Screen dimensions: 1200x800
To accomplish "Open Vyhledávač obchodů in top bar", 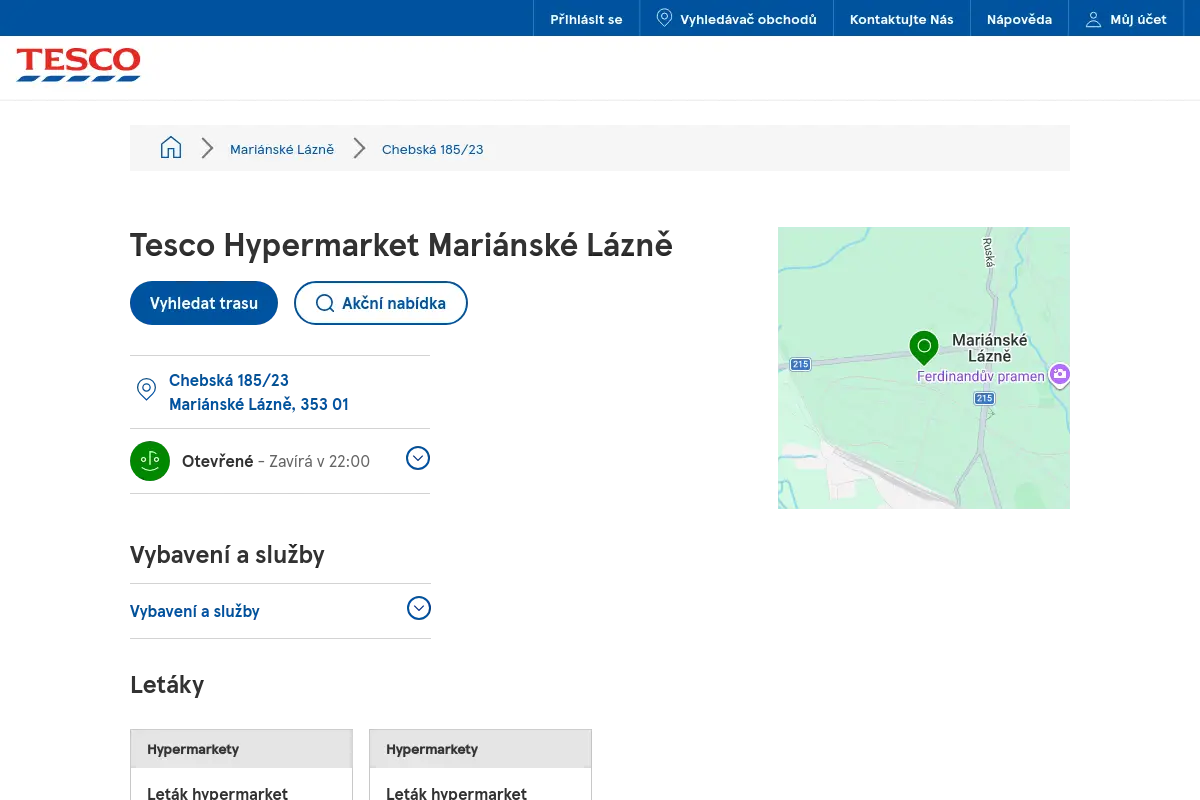I will click(x=737, y=19).
